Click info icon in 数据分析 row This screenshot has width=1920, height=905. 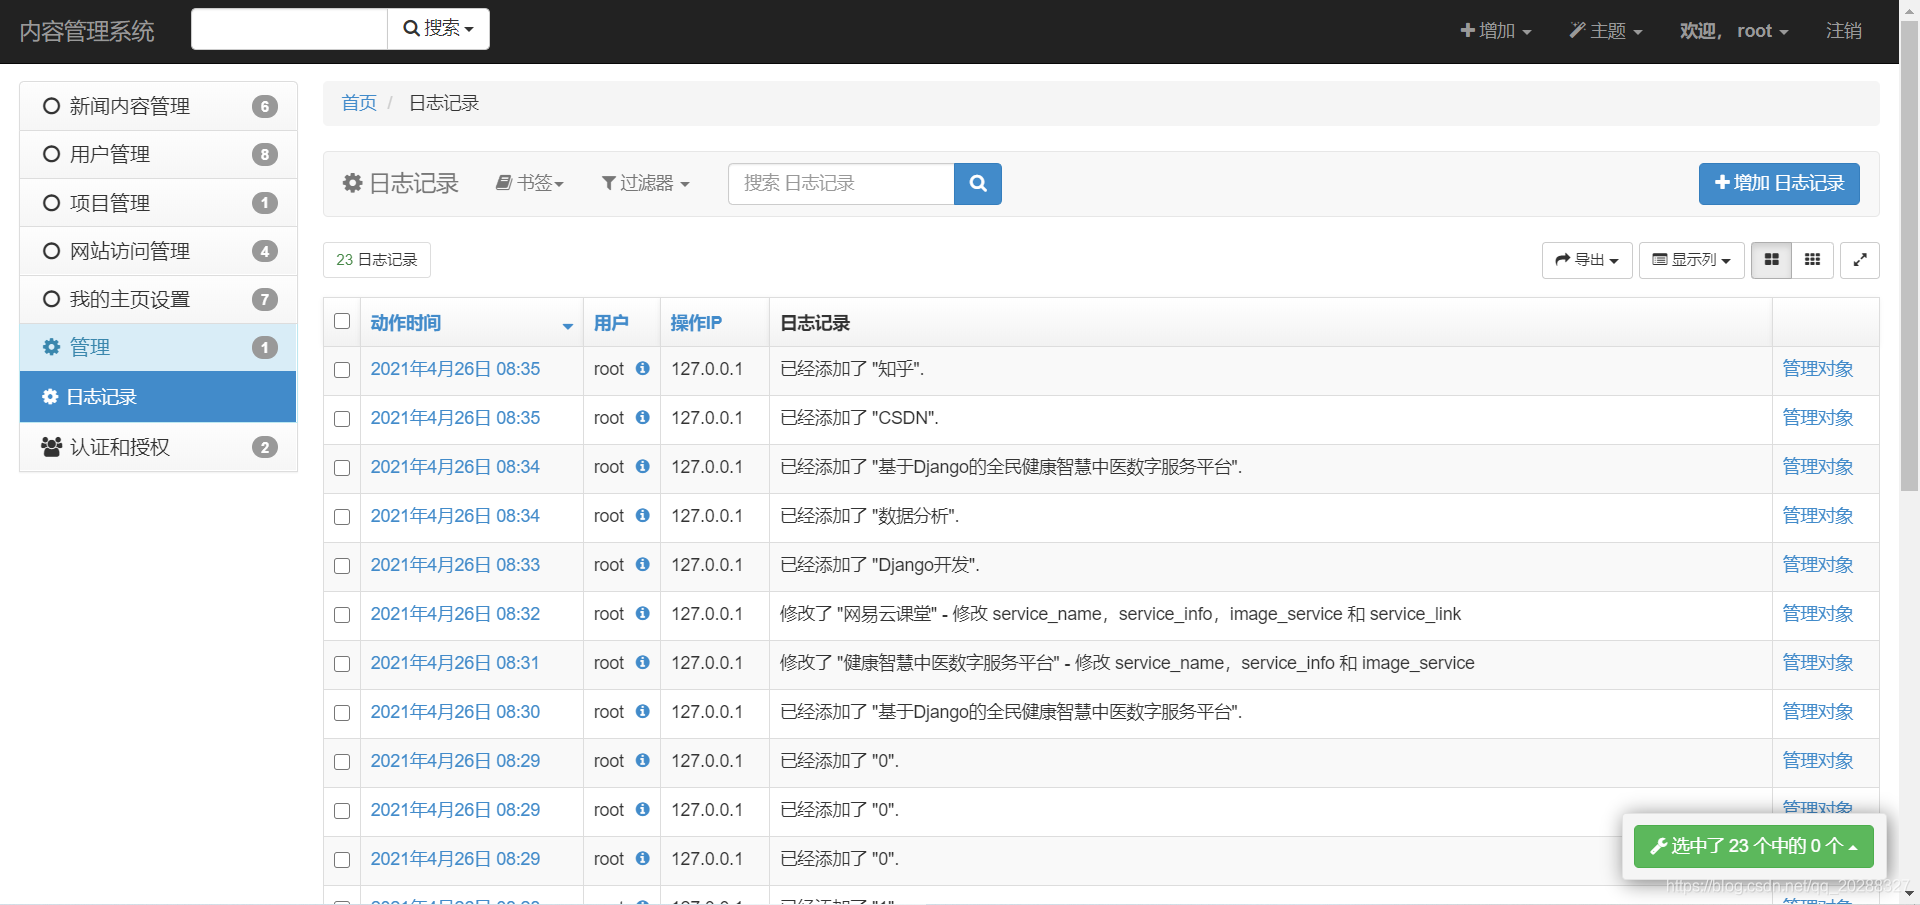[643, 515]
